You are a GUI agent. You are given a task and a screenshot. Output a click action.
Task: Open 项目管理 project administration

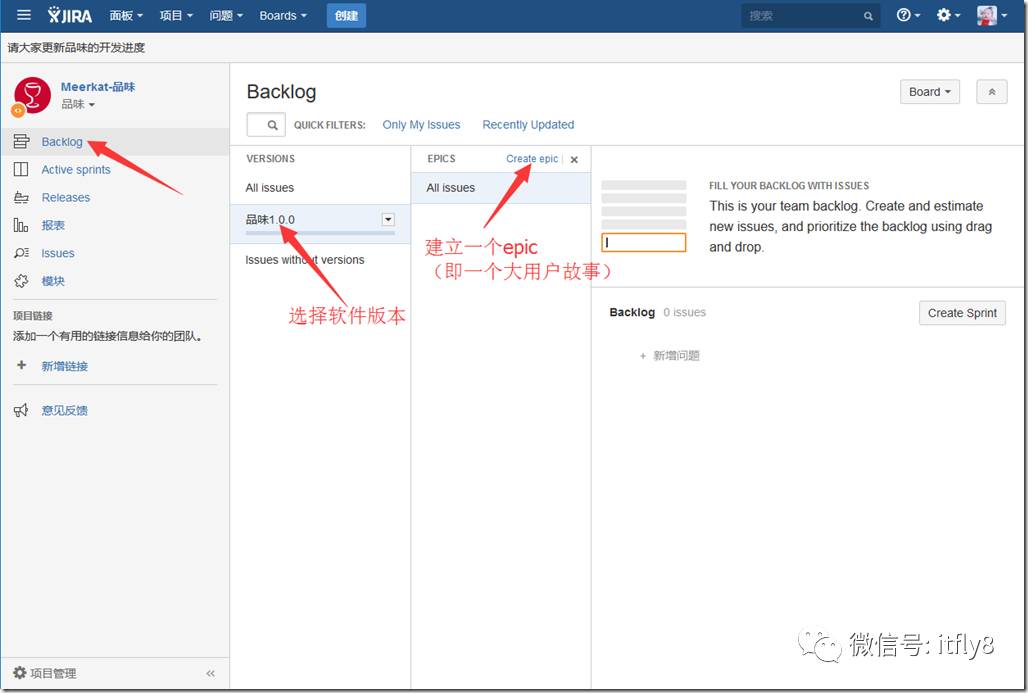pyautogui.click(x=53, y=673)
